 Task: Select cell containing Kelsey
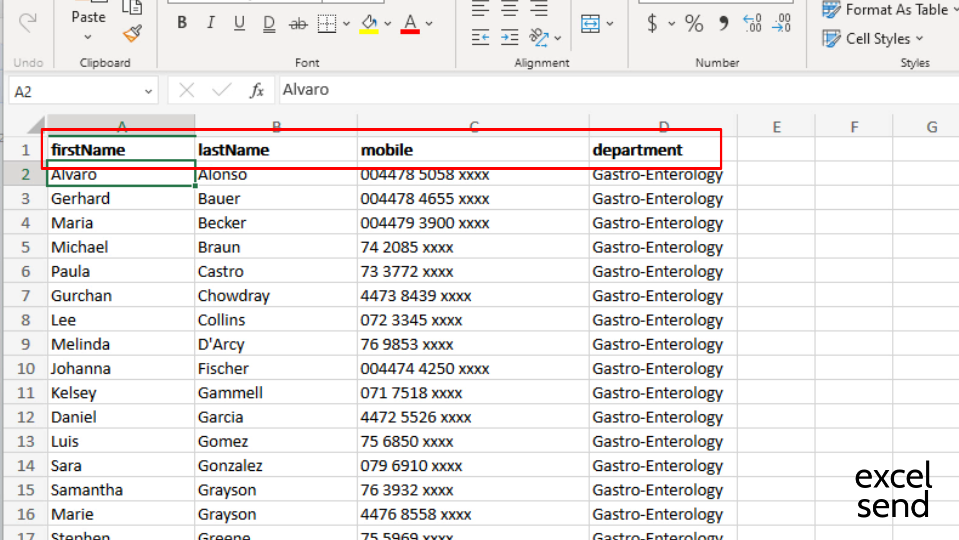[121, 393]
